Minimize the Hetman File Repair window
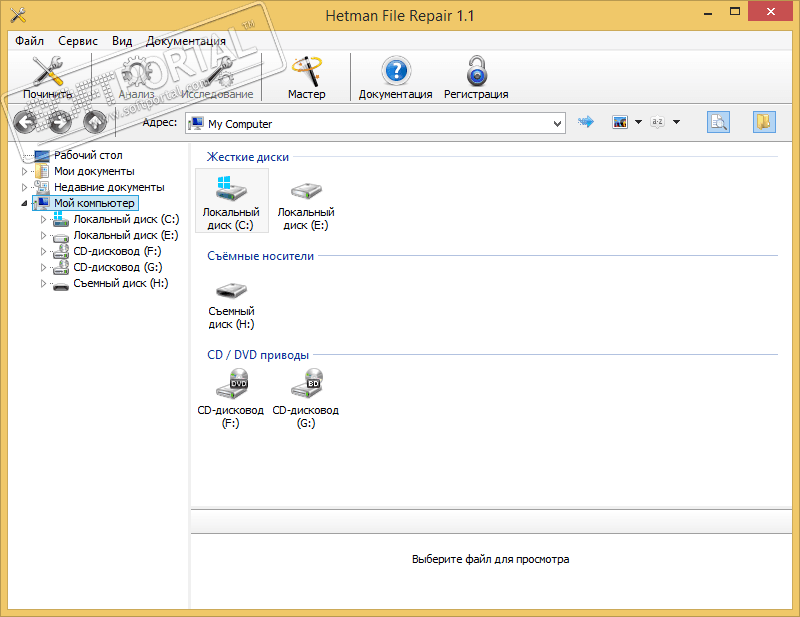 pos(708,12)
